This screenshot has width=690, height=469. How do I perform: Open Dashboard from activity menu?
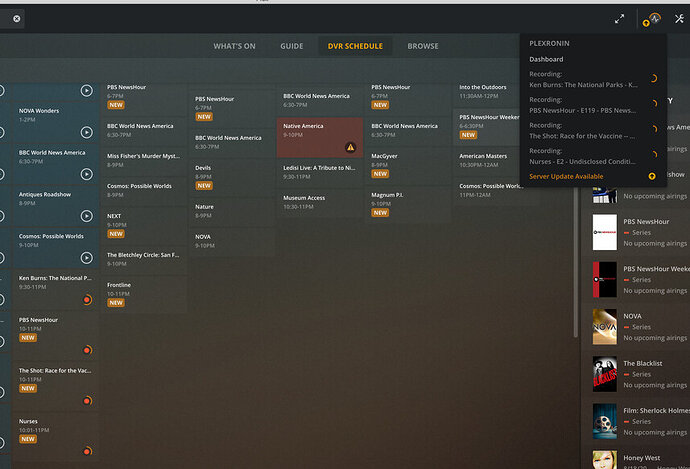coord(546,59)
